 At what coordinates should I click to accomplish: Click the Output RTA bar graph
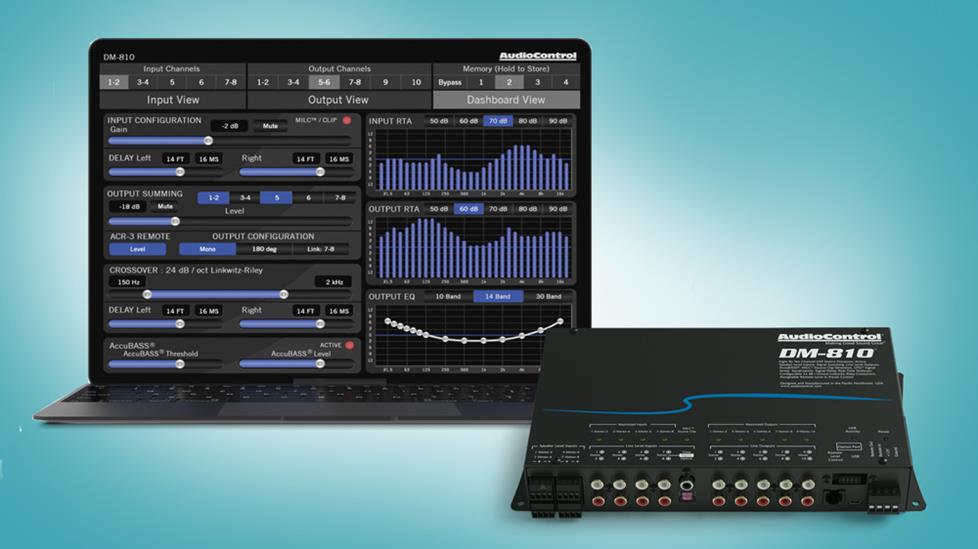coord(474,249)
